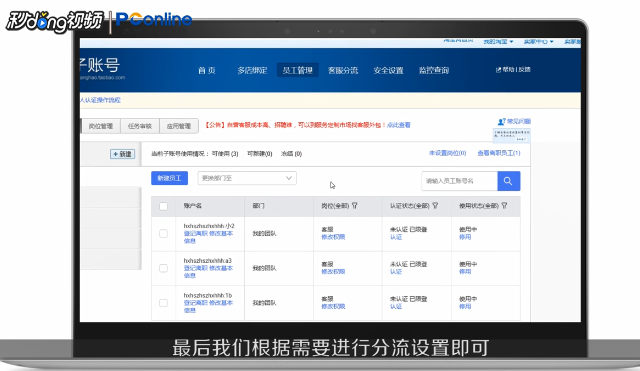Select 员工管理 navigation item
The image size is (640, 371).
[x=298, y=70]
